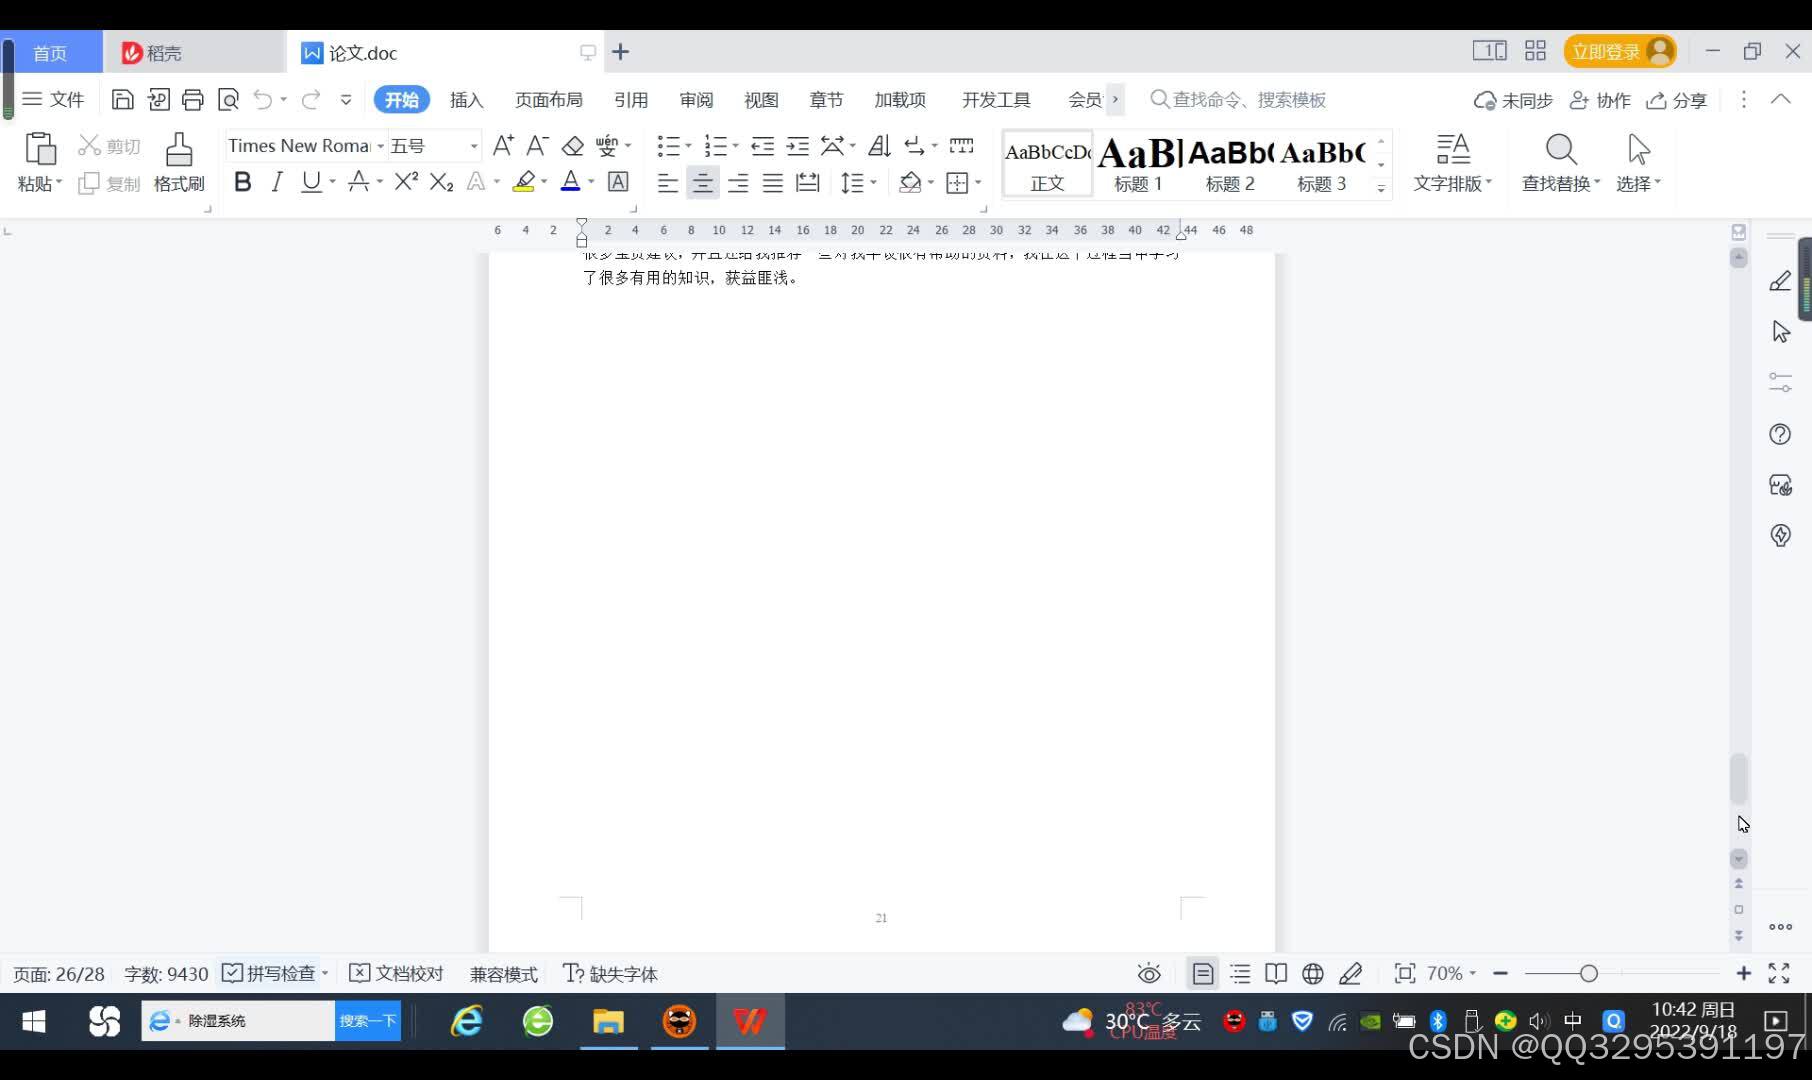The height and width of the screenshot is (1080, 1812).
Task: Expand customize quick access toolbar arrow
Action: tap(346, 99)
